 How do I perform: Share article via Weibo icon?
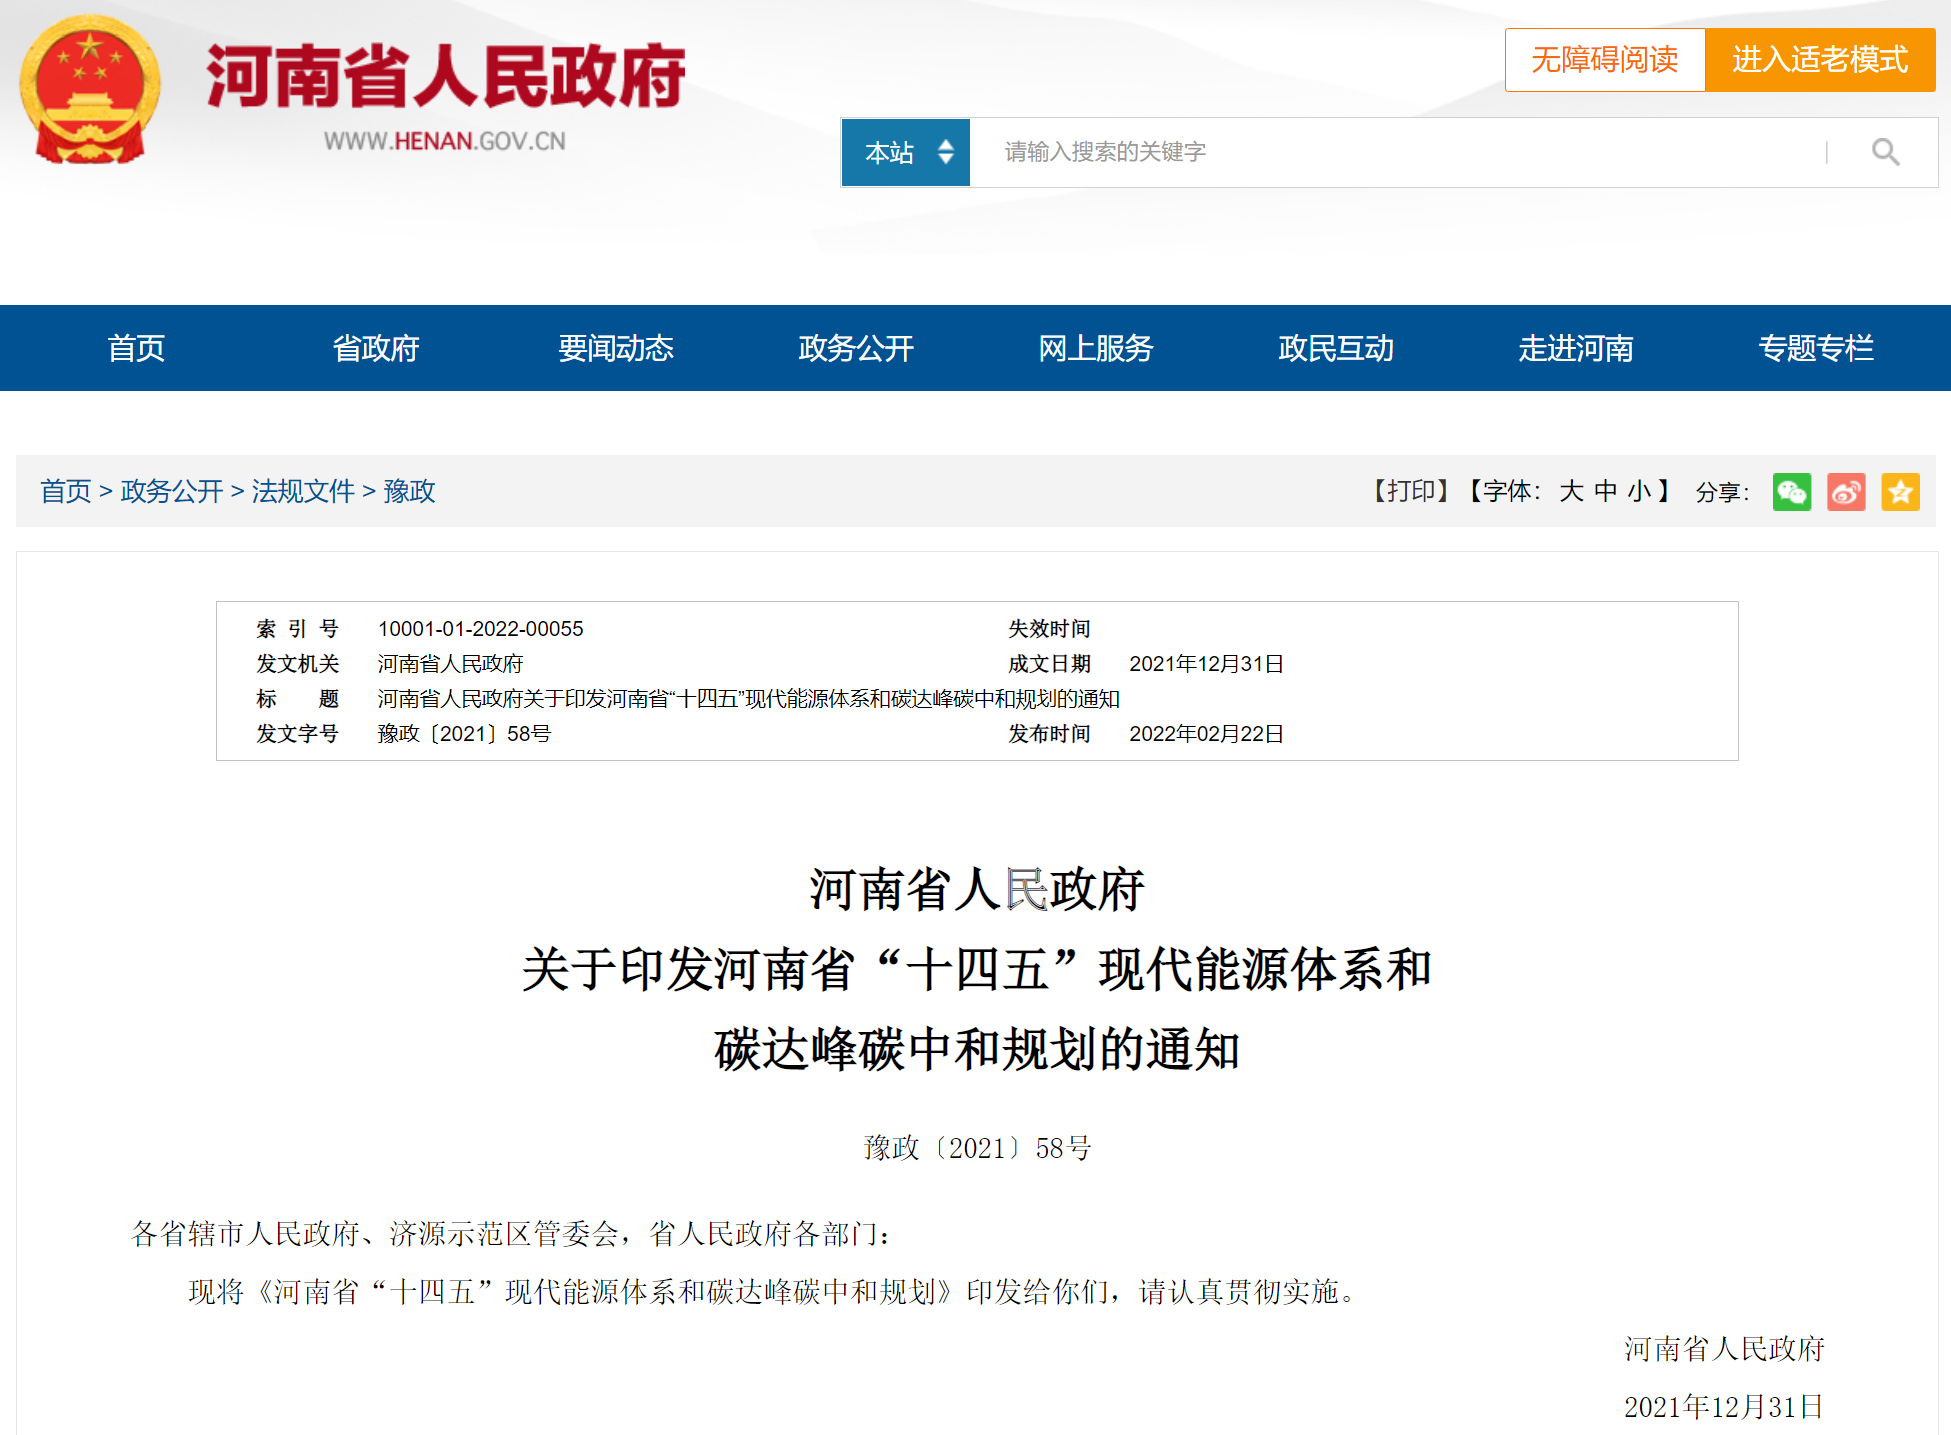1845,491
